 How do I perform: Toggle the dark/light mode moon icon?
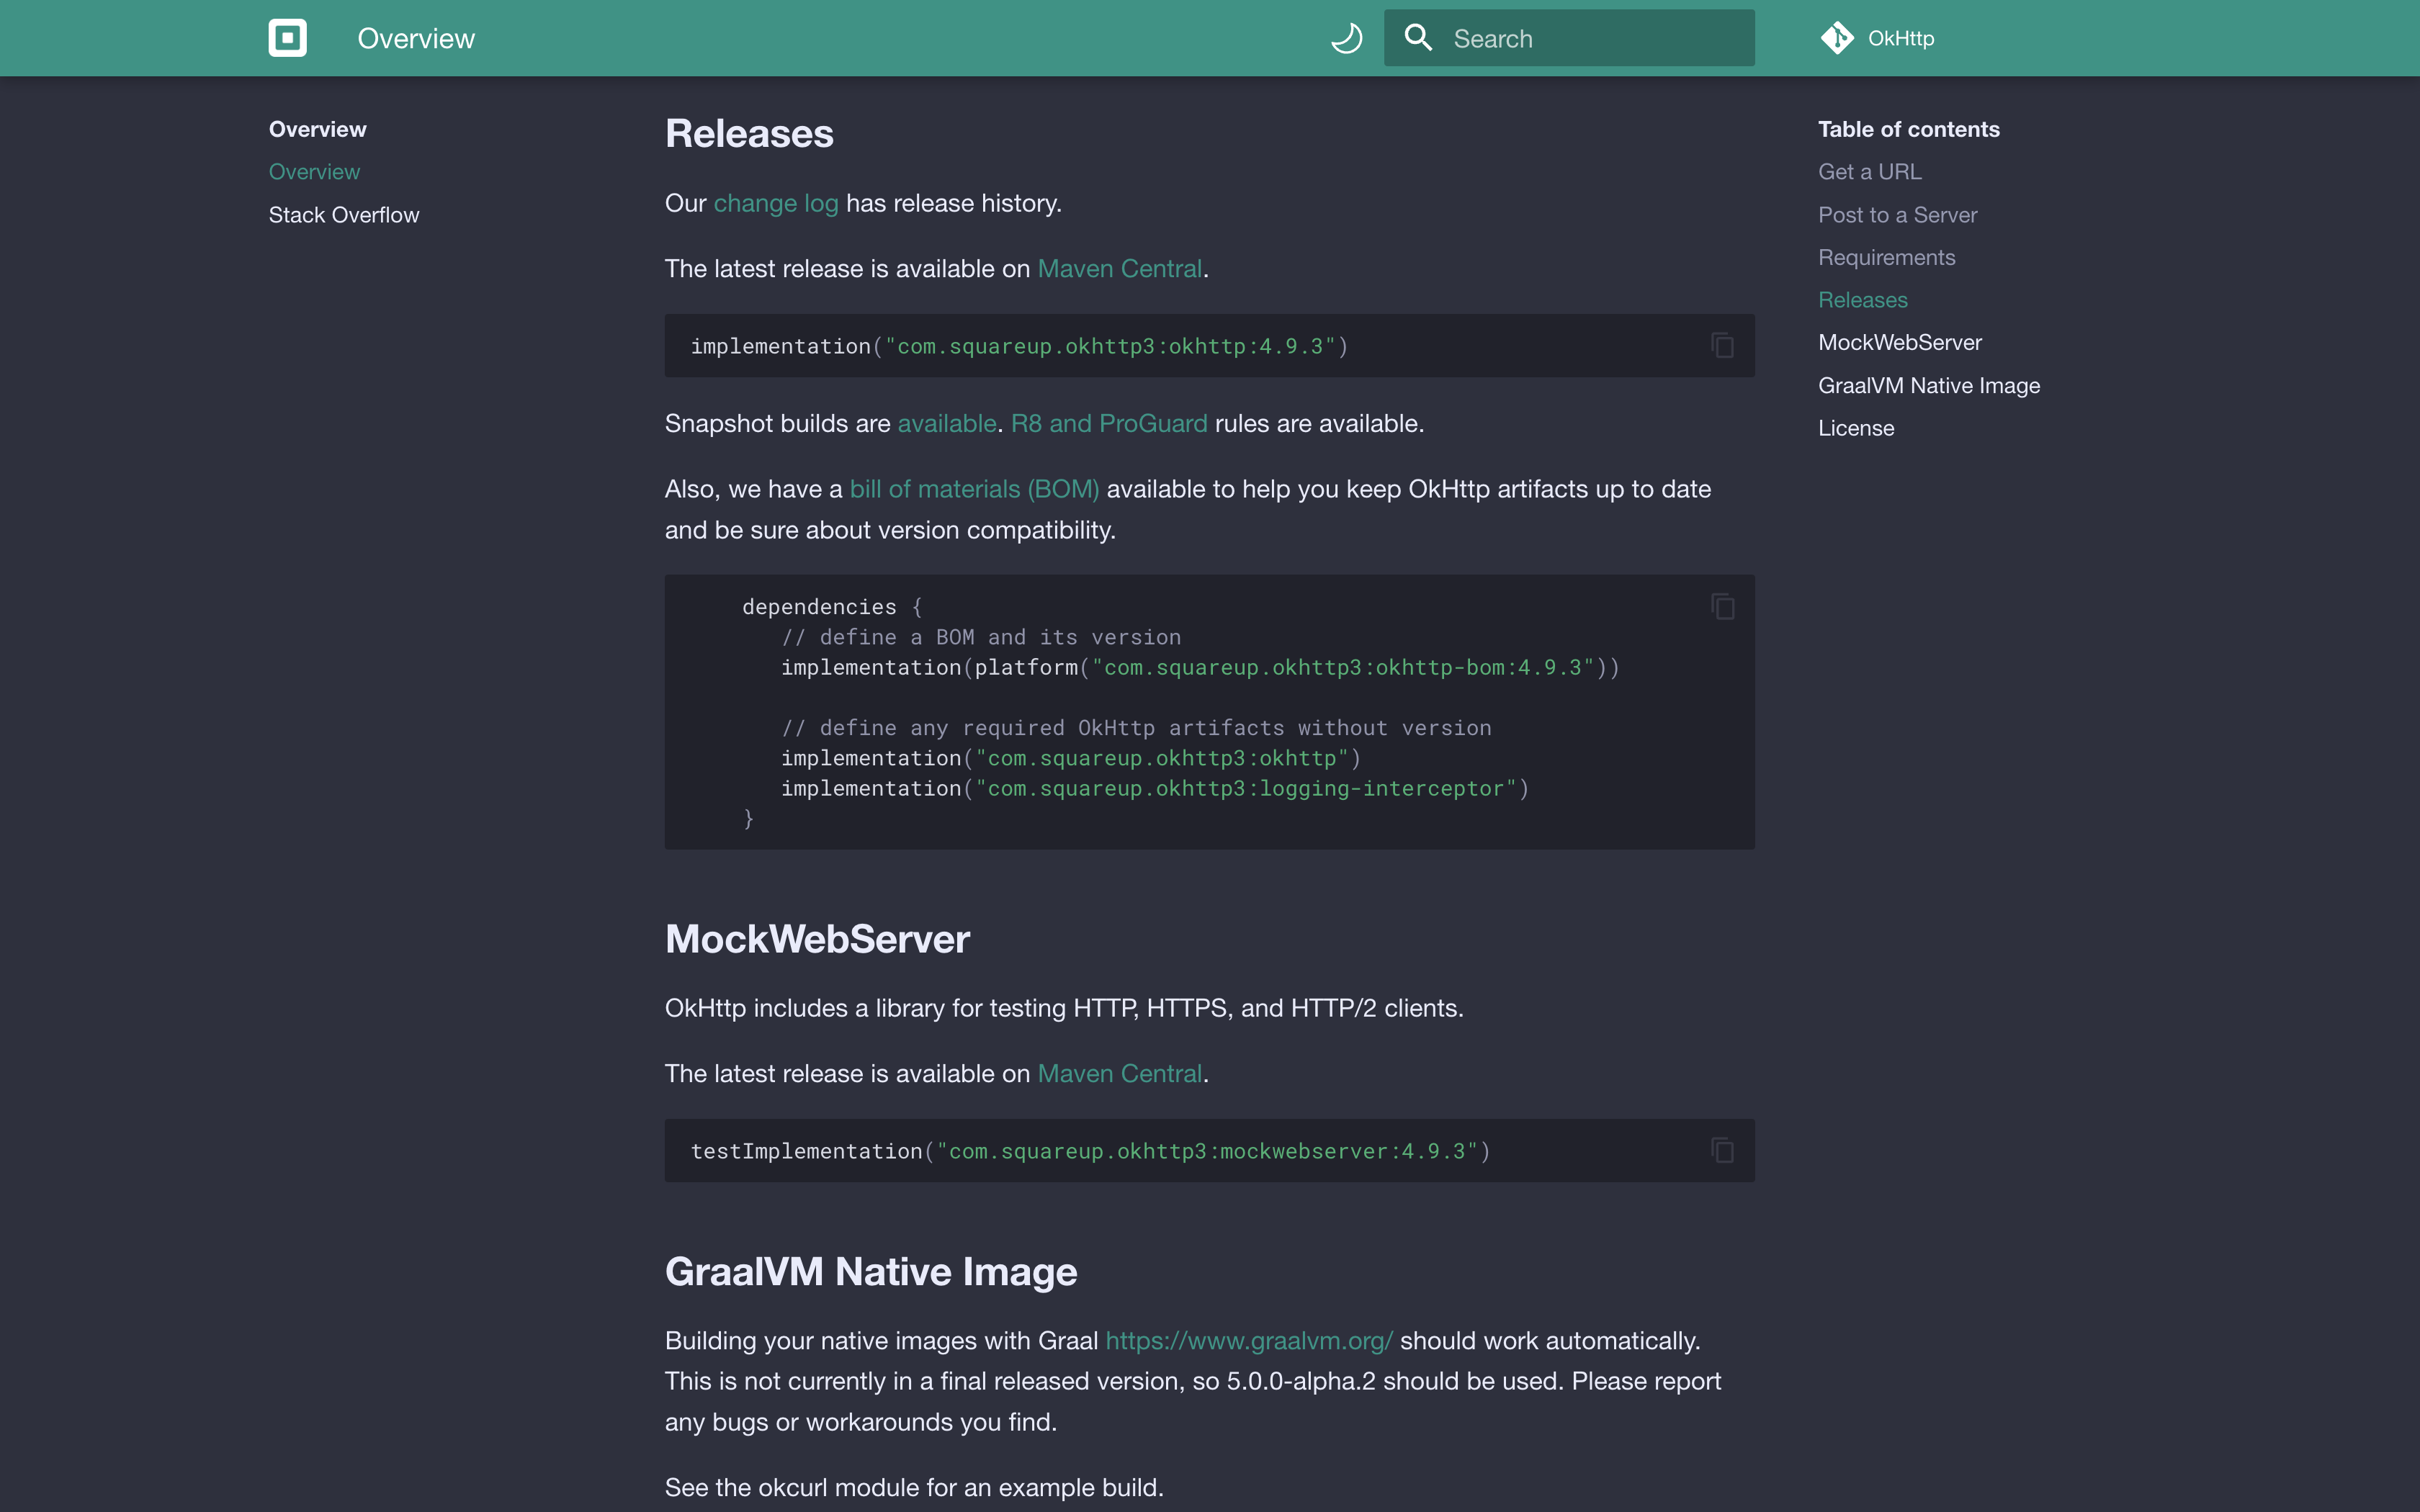point(1346,38)
